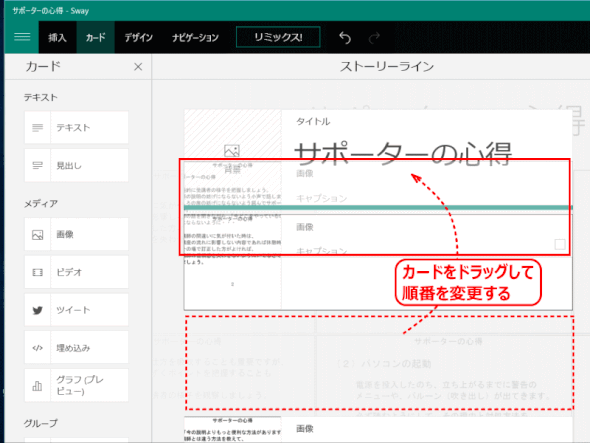The height and width of the screenshot is (443, 590).
Task: Select the Twitter bird icon
Action: click(x=37, y=310)
